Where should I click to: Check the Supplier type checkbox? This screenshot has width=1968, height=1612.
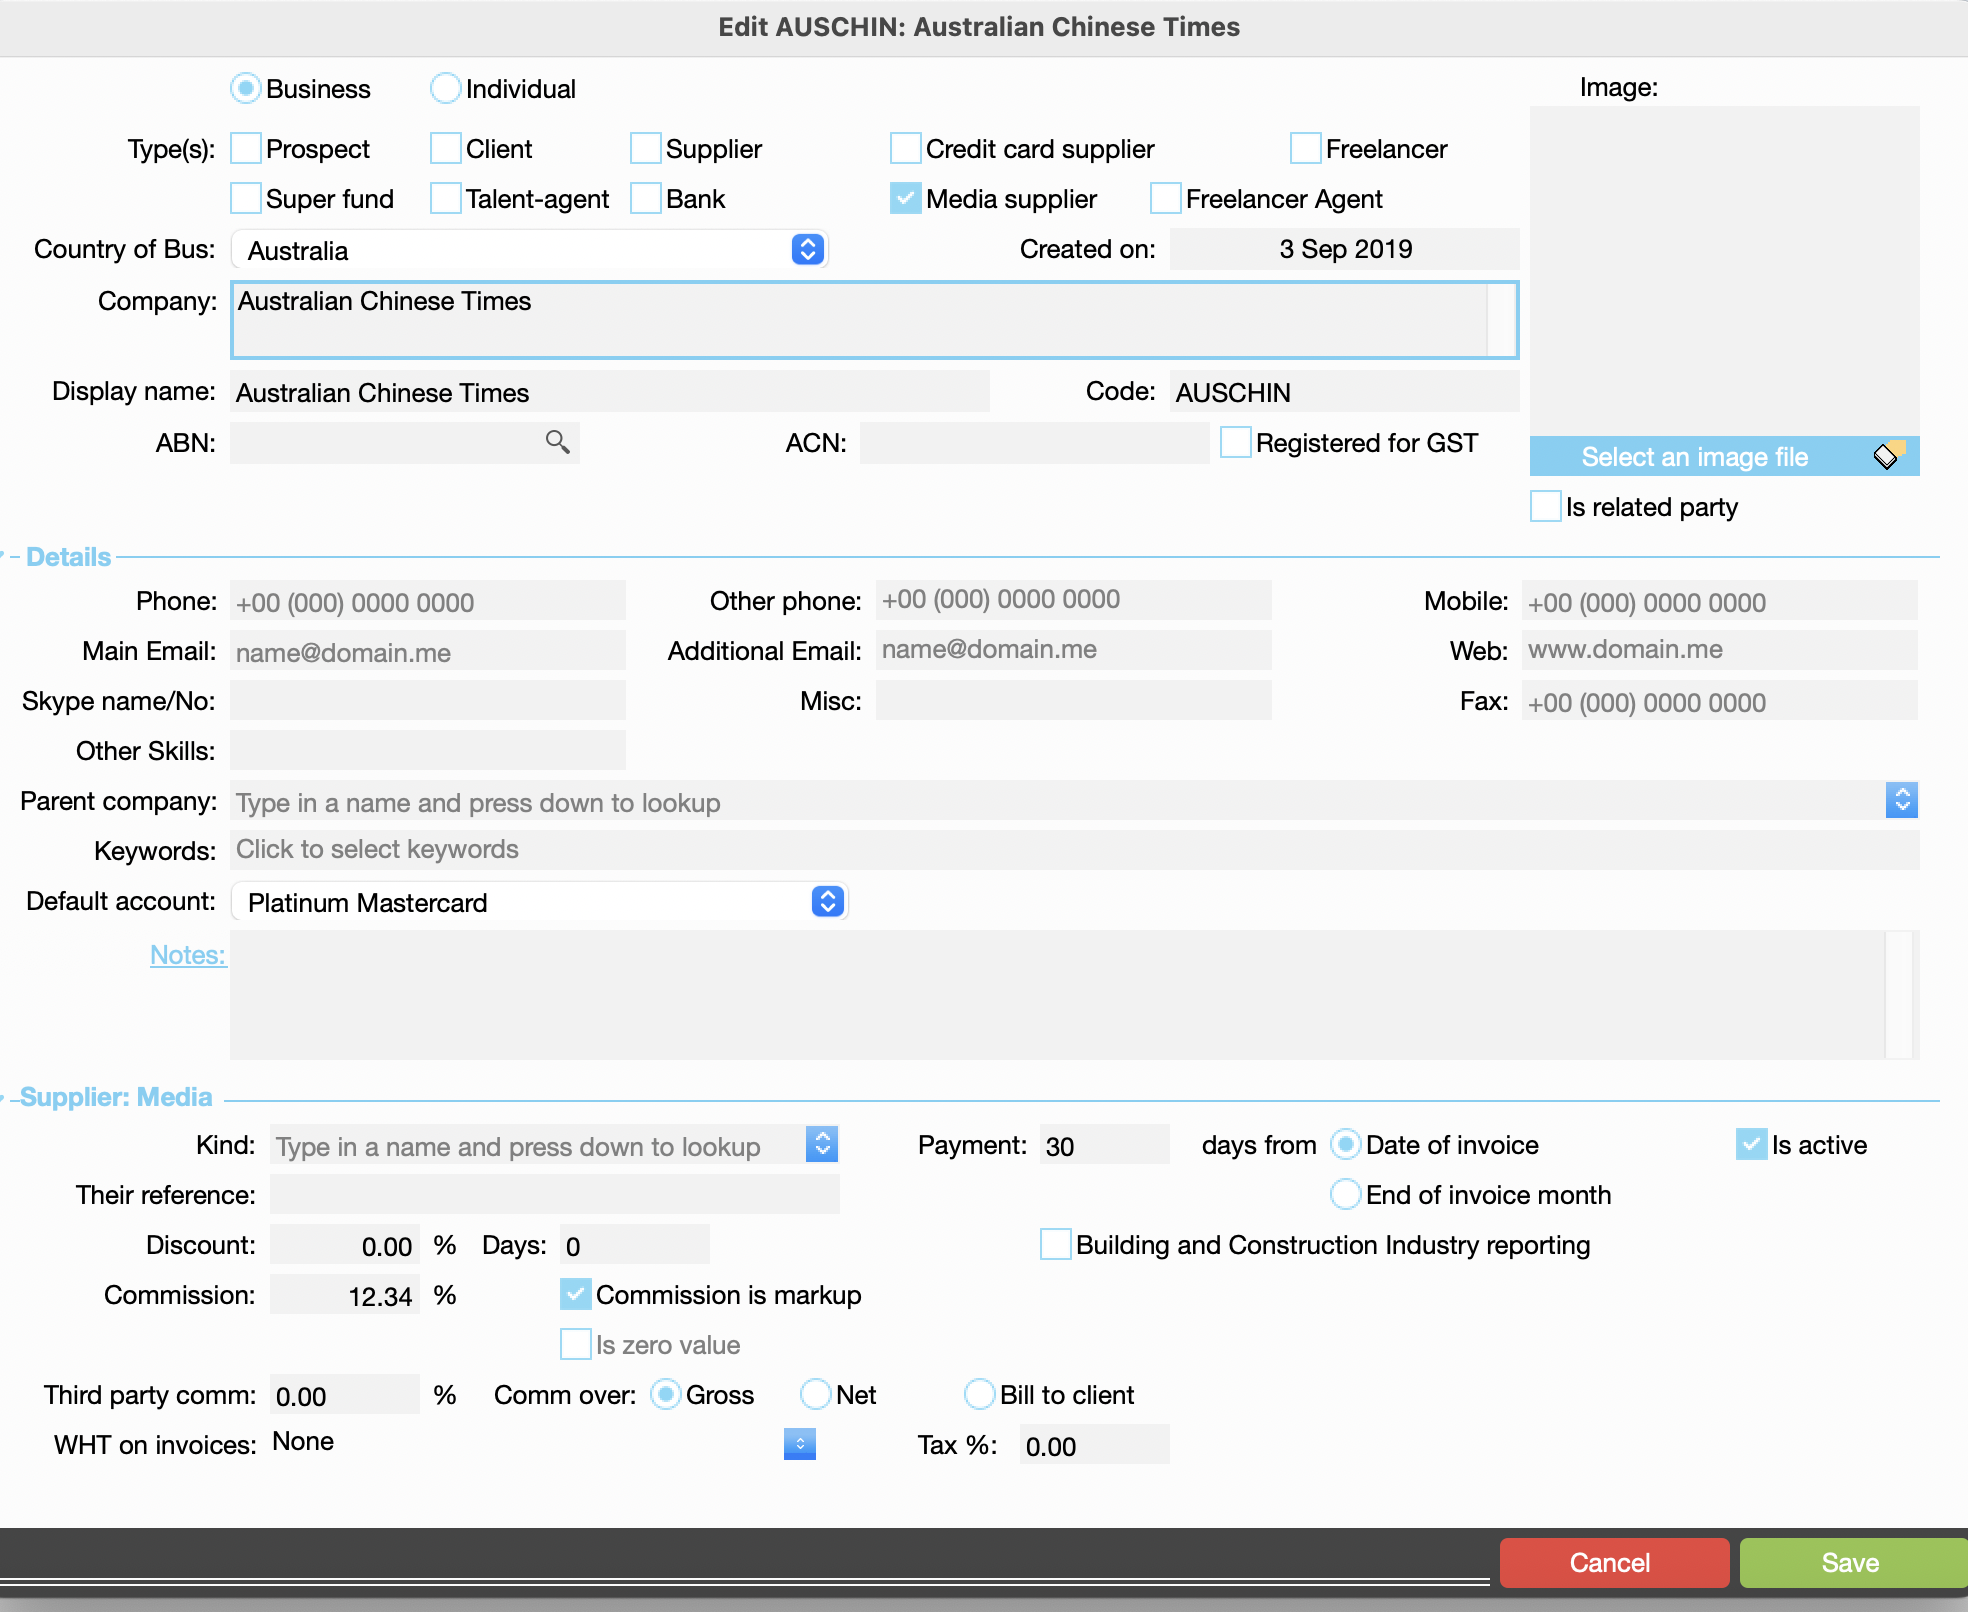646,148
